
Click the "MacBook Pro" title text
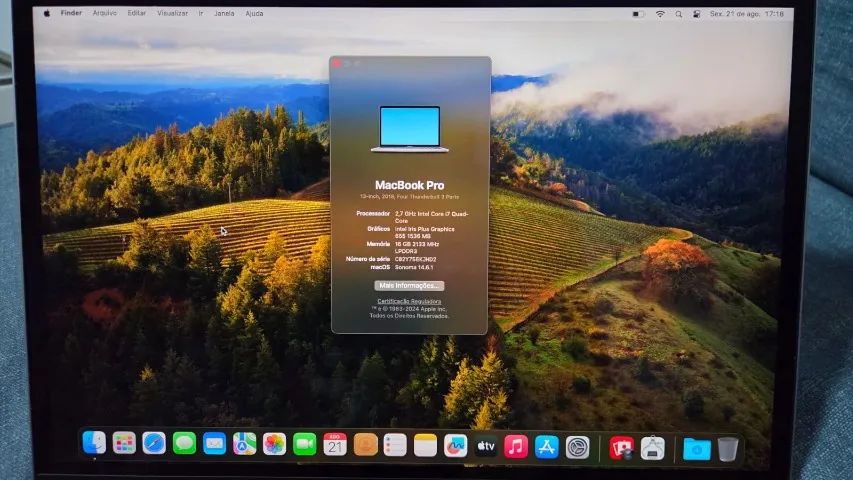(410, 185)
